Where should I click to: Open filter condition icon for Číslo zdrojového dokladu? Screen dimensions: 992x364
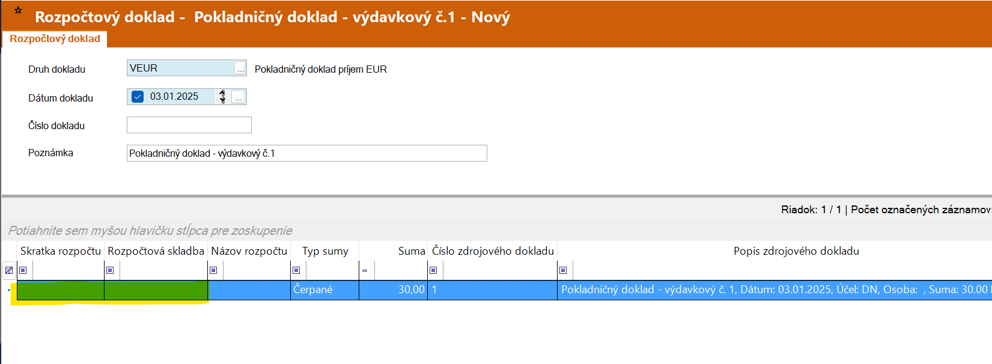[433, 270]
